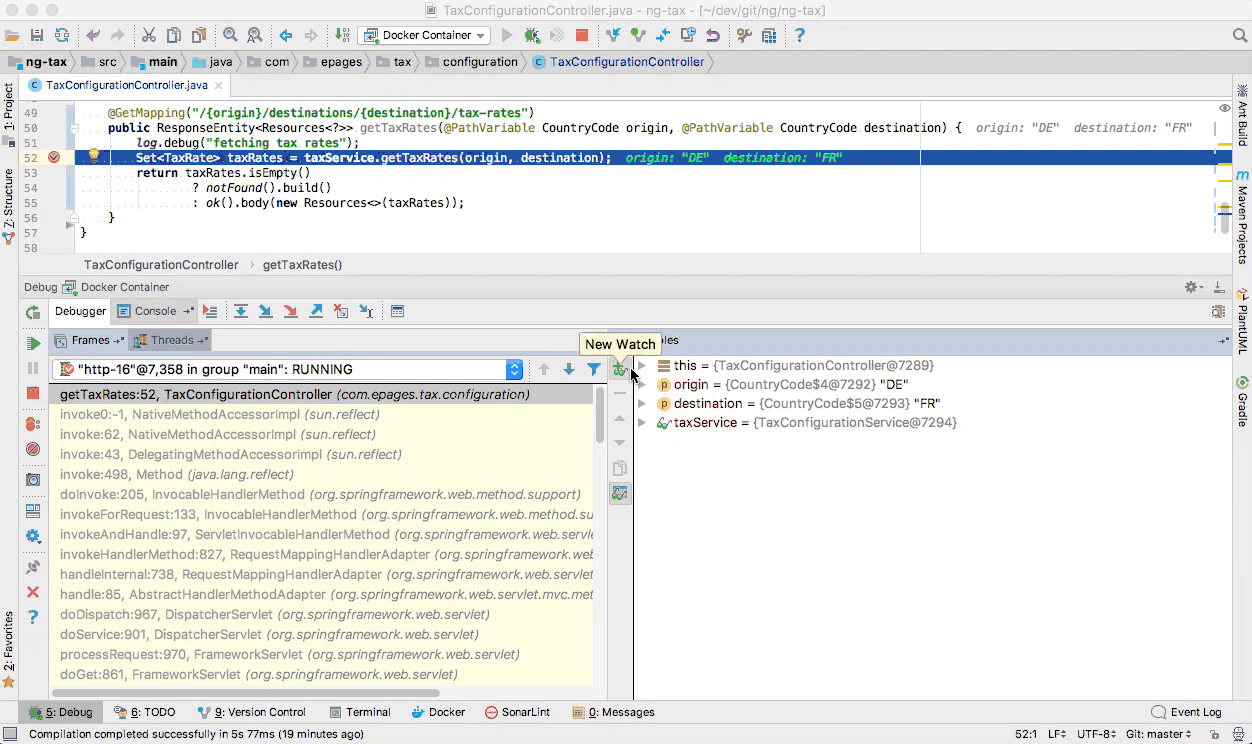Open the Event Log
This screenshot has width=1252, height=744.
tap(1187, 712)
